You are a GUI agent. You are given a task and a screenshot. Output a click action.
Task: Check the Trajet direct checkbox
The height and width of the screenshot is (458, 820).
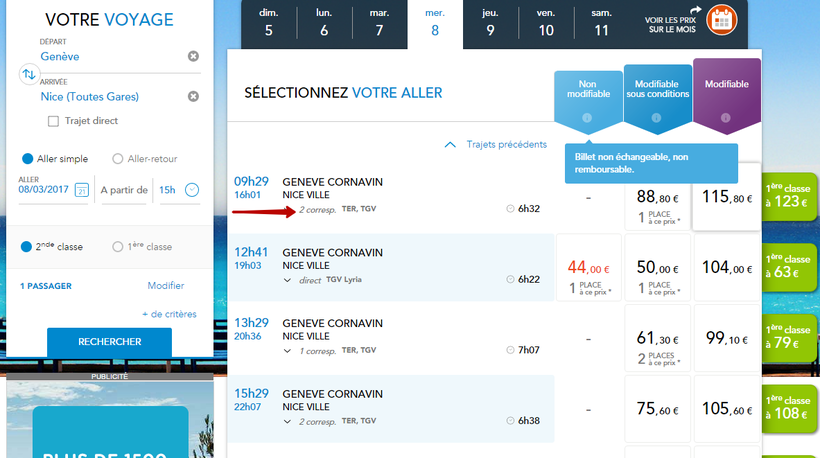54,121
